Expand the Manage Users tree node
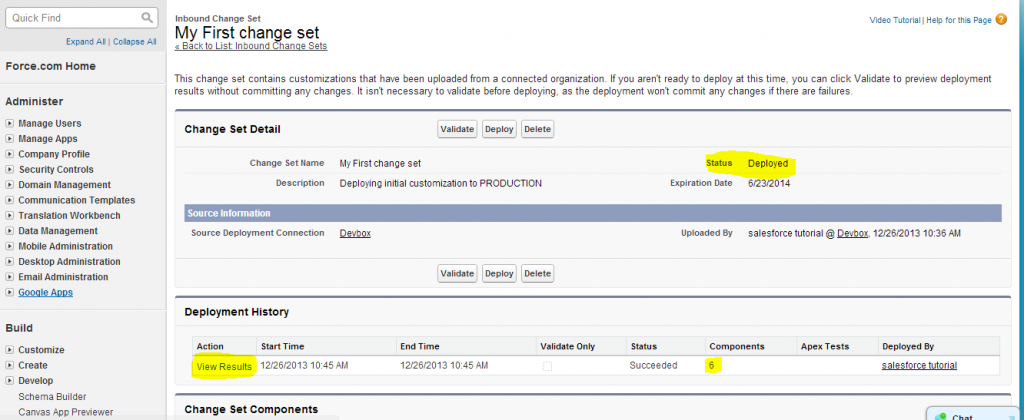This screenshot has height=420, width=1024. [x=10, y=124]
